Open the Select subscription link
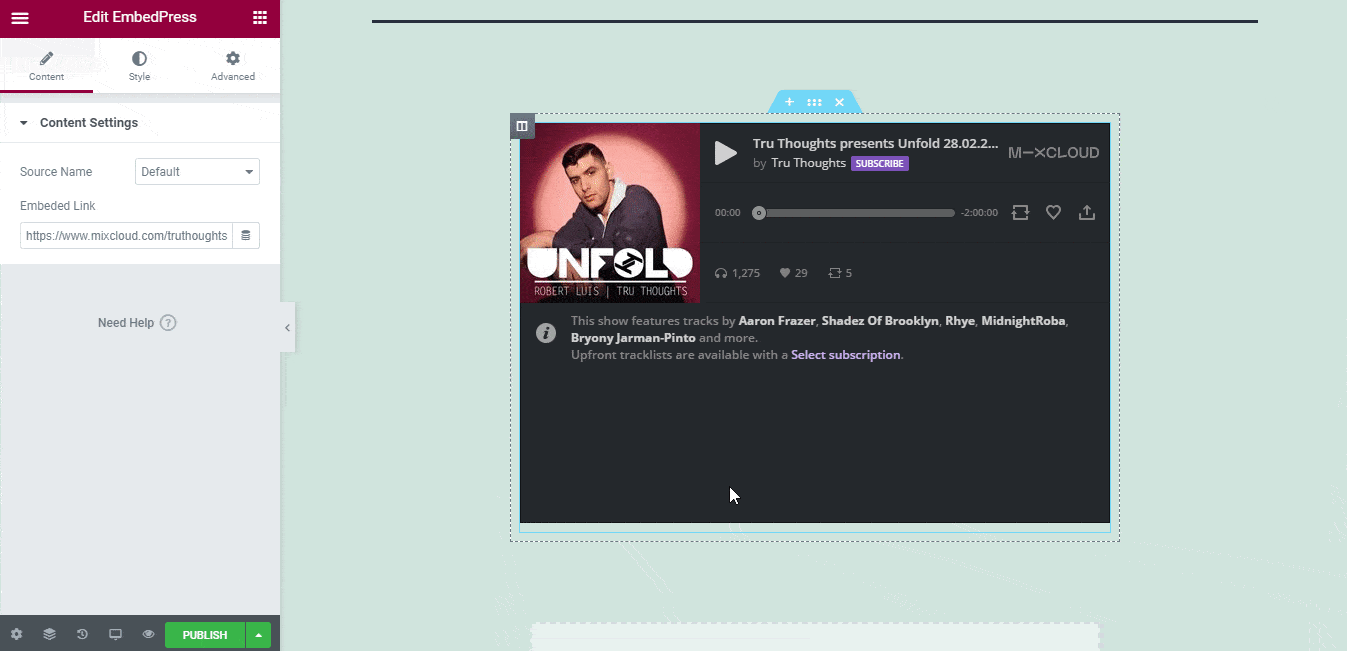The height and width of the screenshot is (651, 1347). point(846,355)
